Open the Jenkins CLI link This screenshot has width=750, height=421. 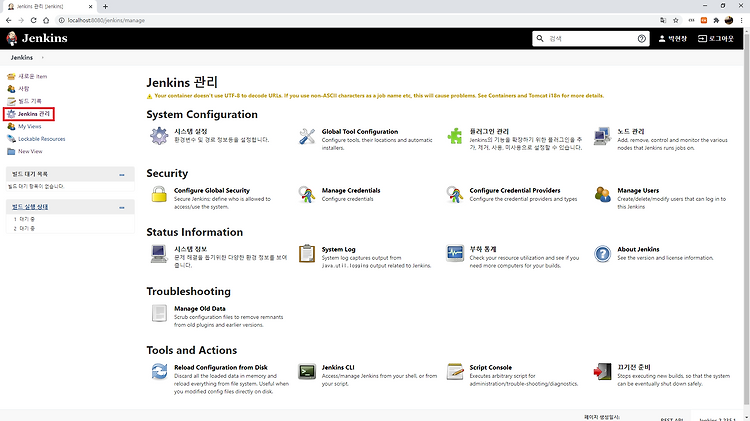pos(338,367)
